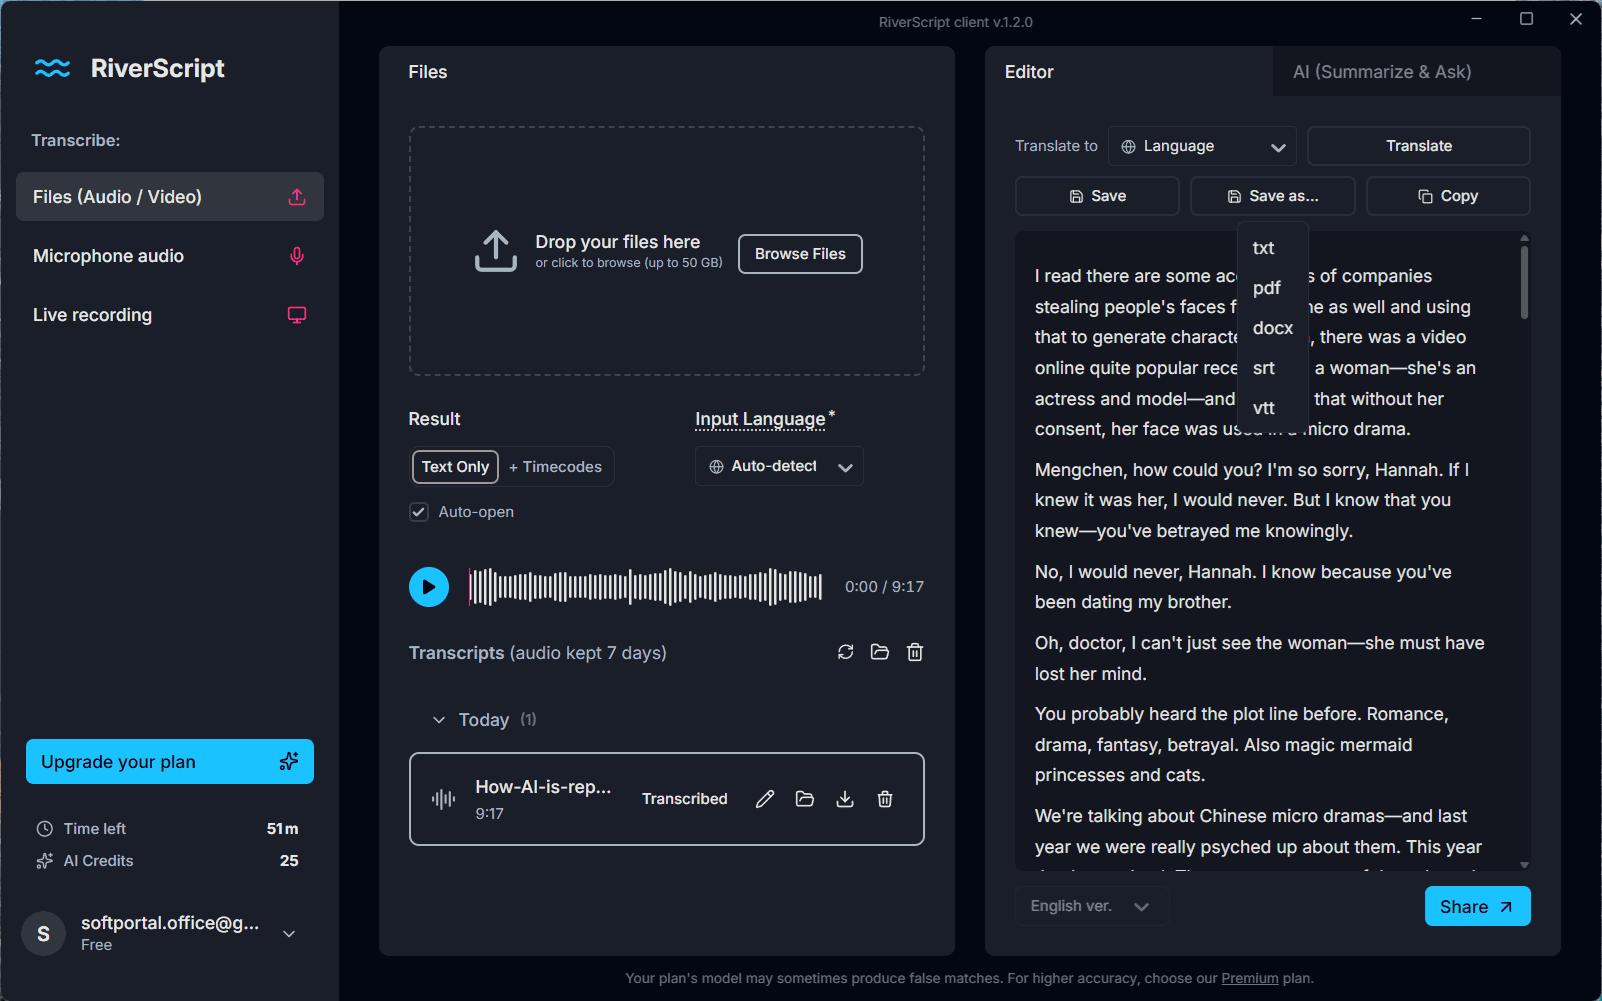Share the transcript

click(x=1478, y=906)
